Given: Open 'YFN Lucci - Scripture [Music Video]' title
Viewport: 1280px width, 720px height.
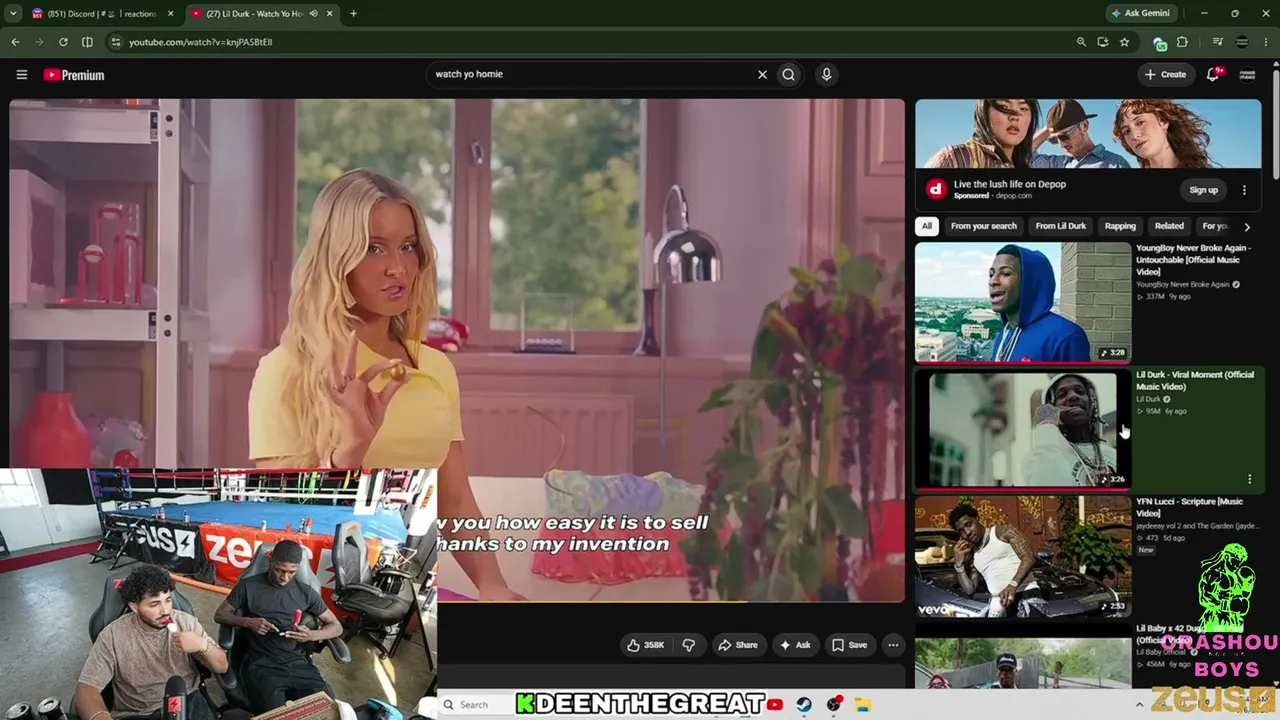Looking at the screenshot, I should [x=1190, y=507].
